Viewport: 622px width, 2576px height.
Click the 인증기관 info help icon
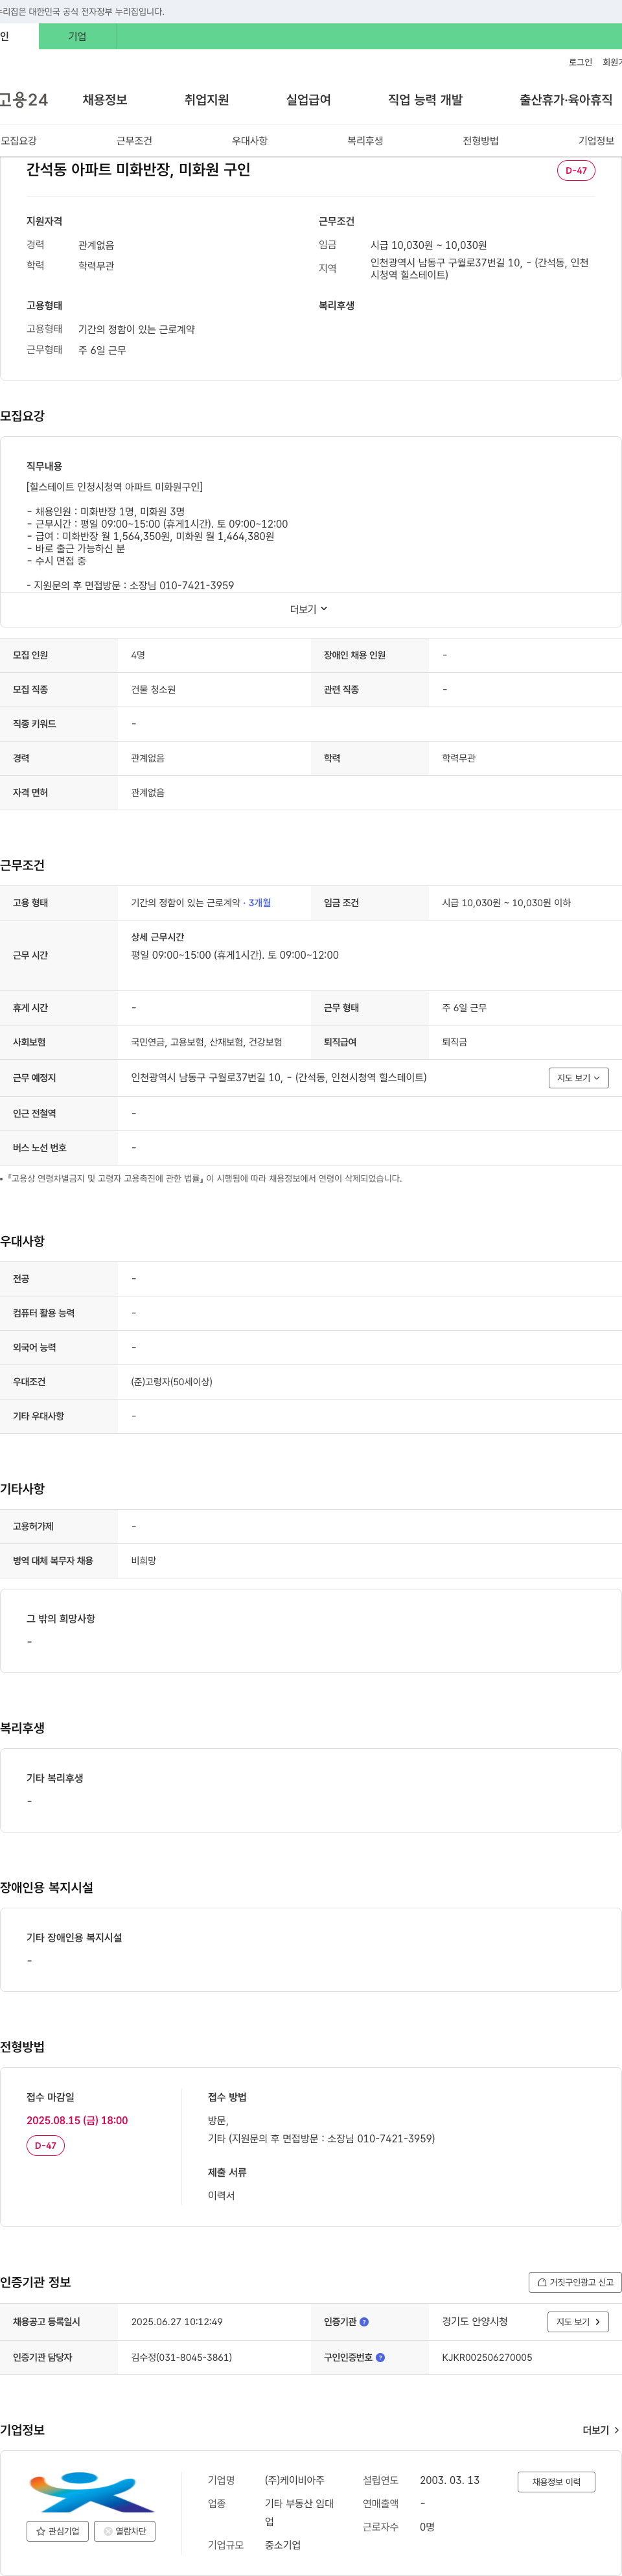coord(364,2322)
